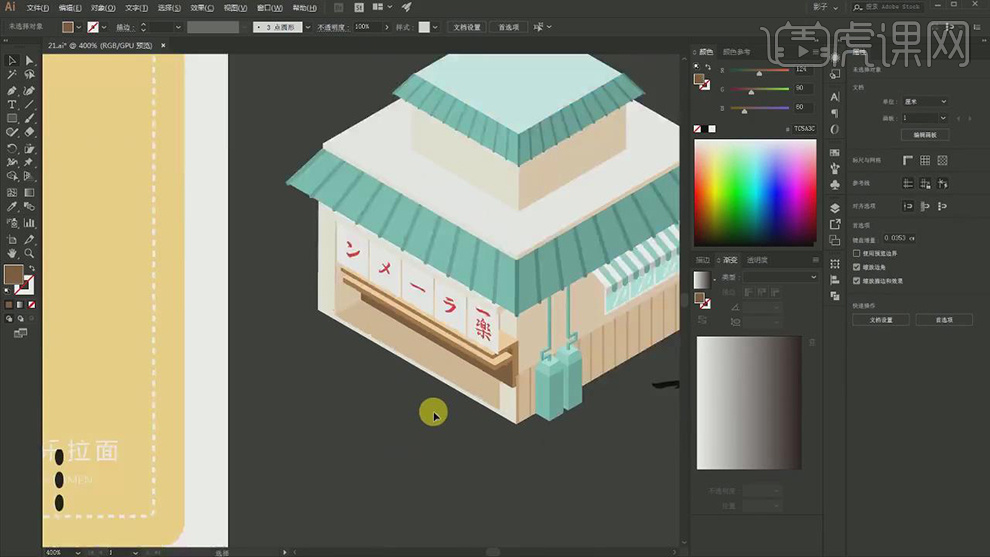
Task: Select the Rectangle shape tool
Action: (12, 118)
